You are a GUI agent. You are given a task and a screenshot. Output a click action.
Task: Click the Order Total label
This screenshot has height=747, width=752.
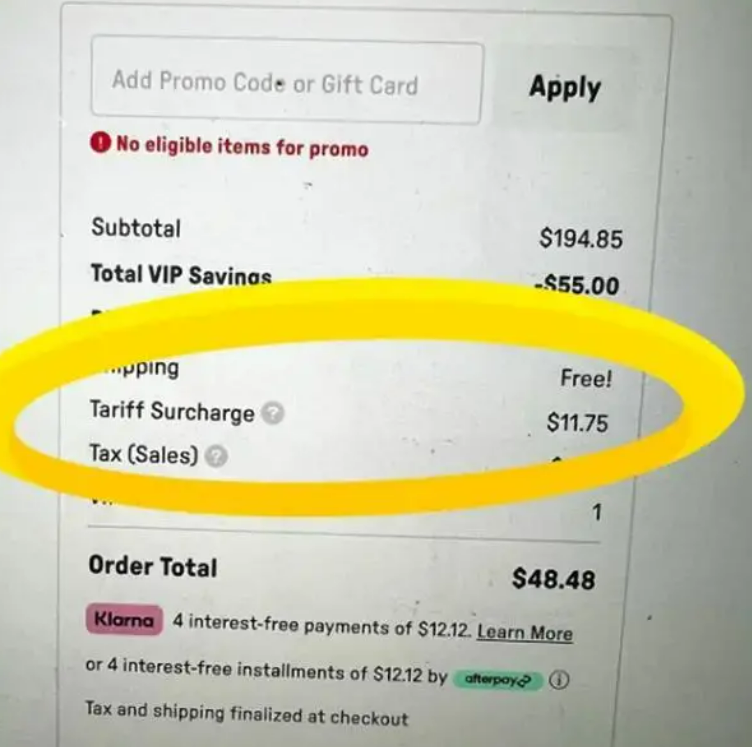153,566
